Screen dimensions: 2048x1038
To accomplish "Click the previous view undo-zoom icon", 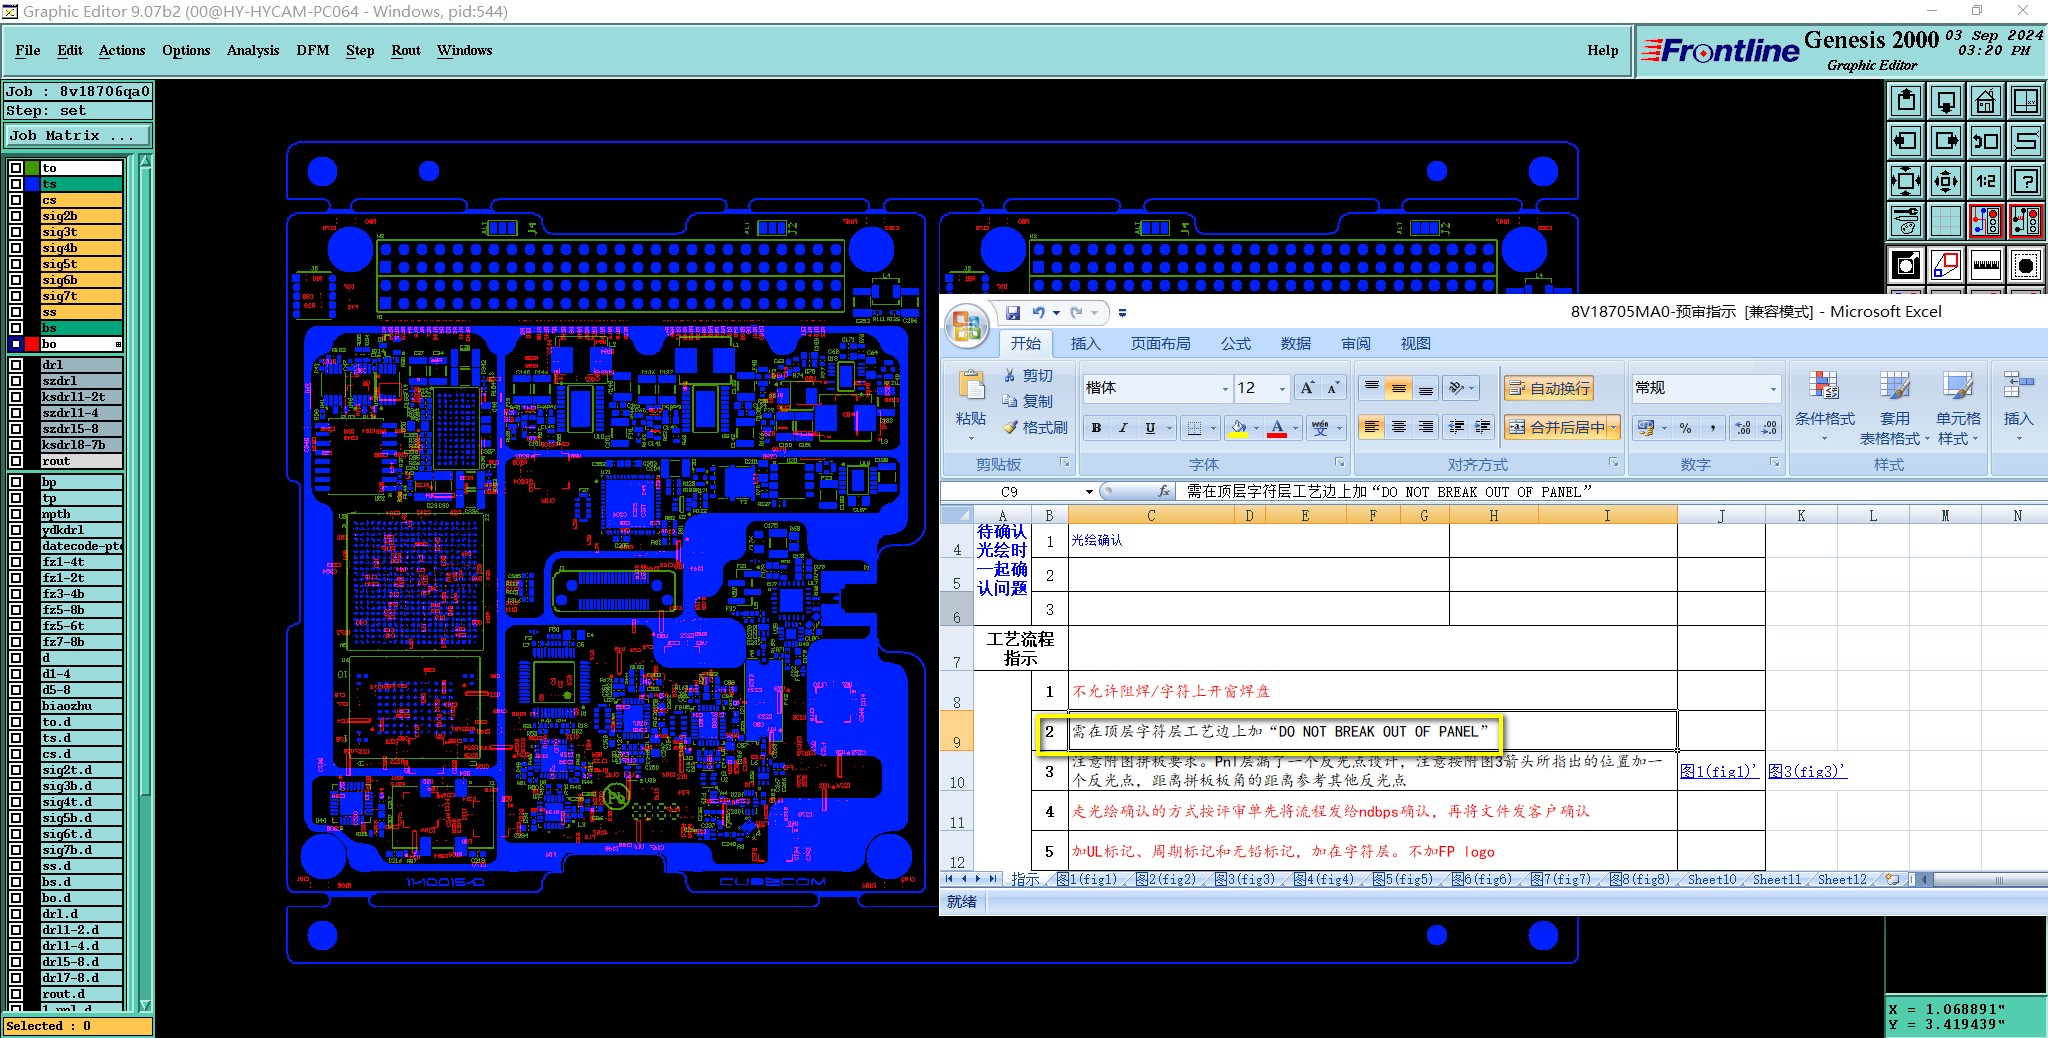I will [x=1986, y=141].
